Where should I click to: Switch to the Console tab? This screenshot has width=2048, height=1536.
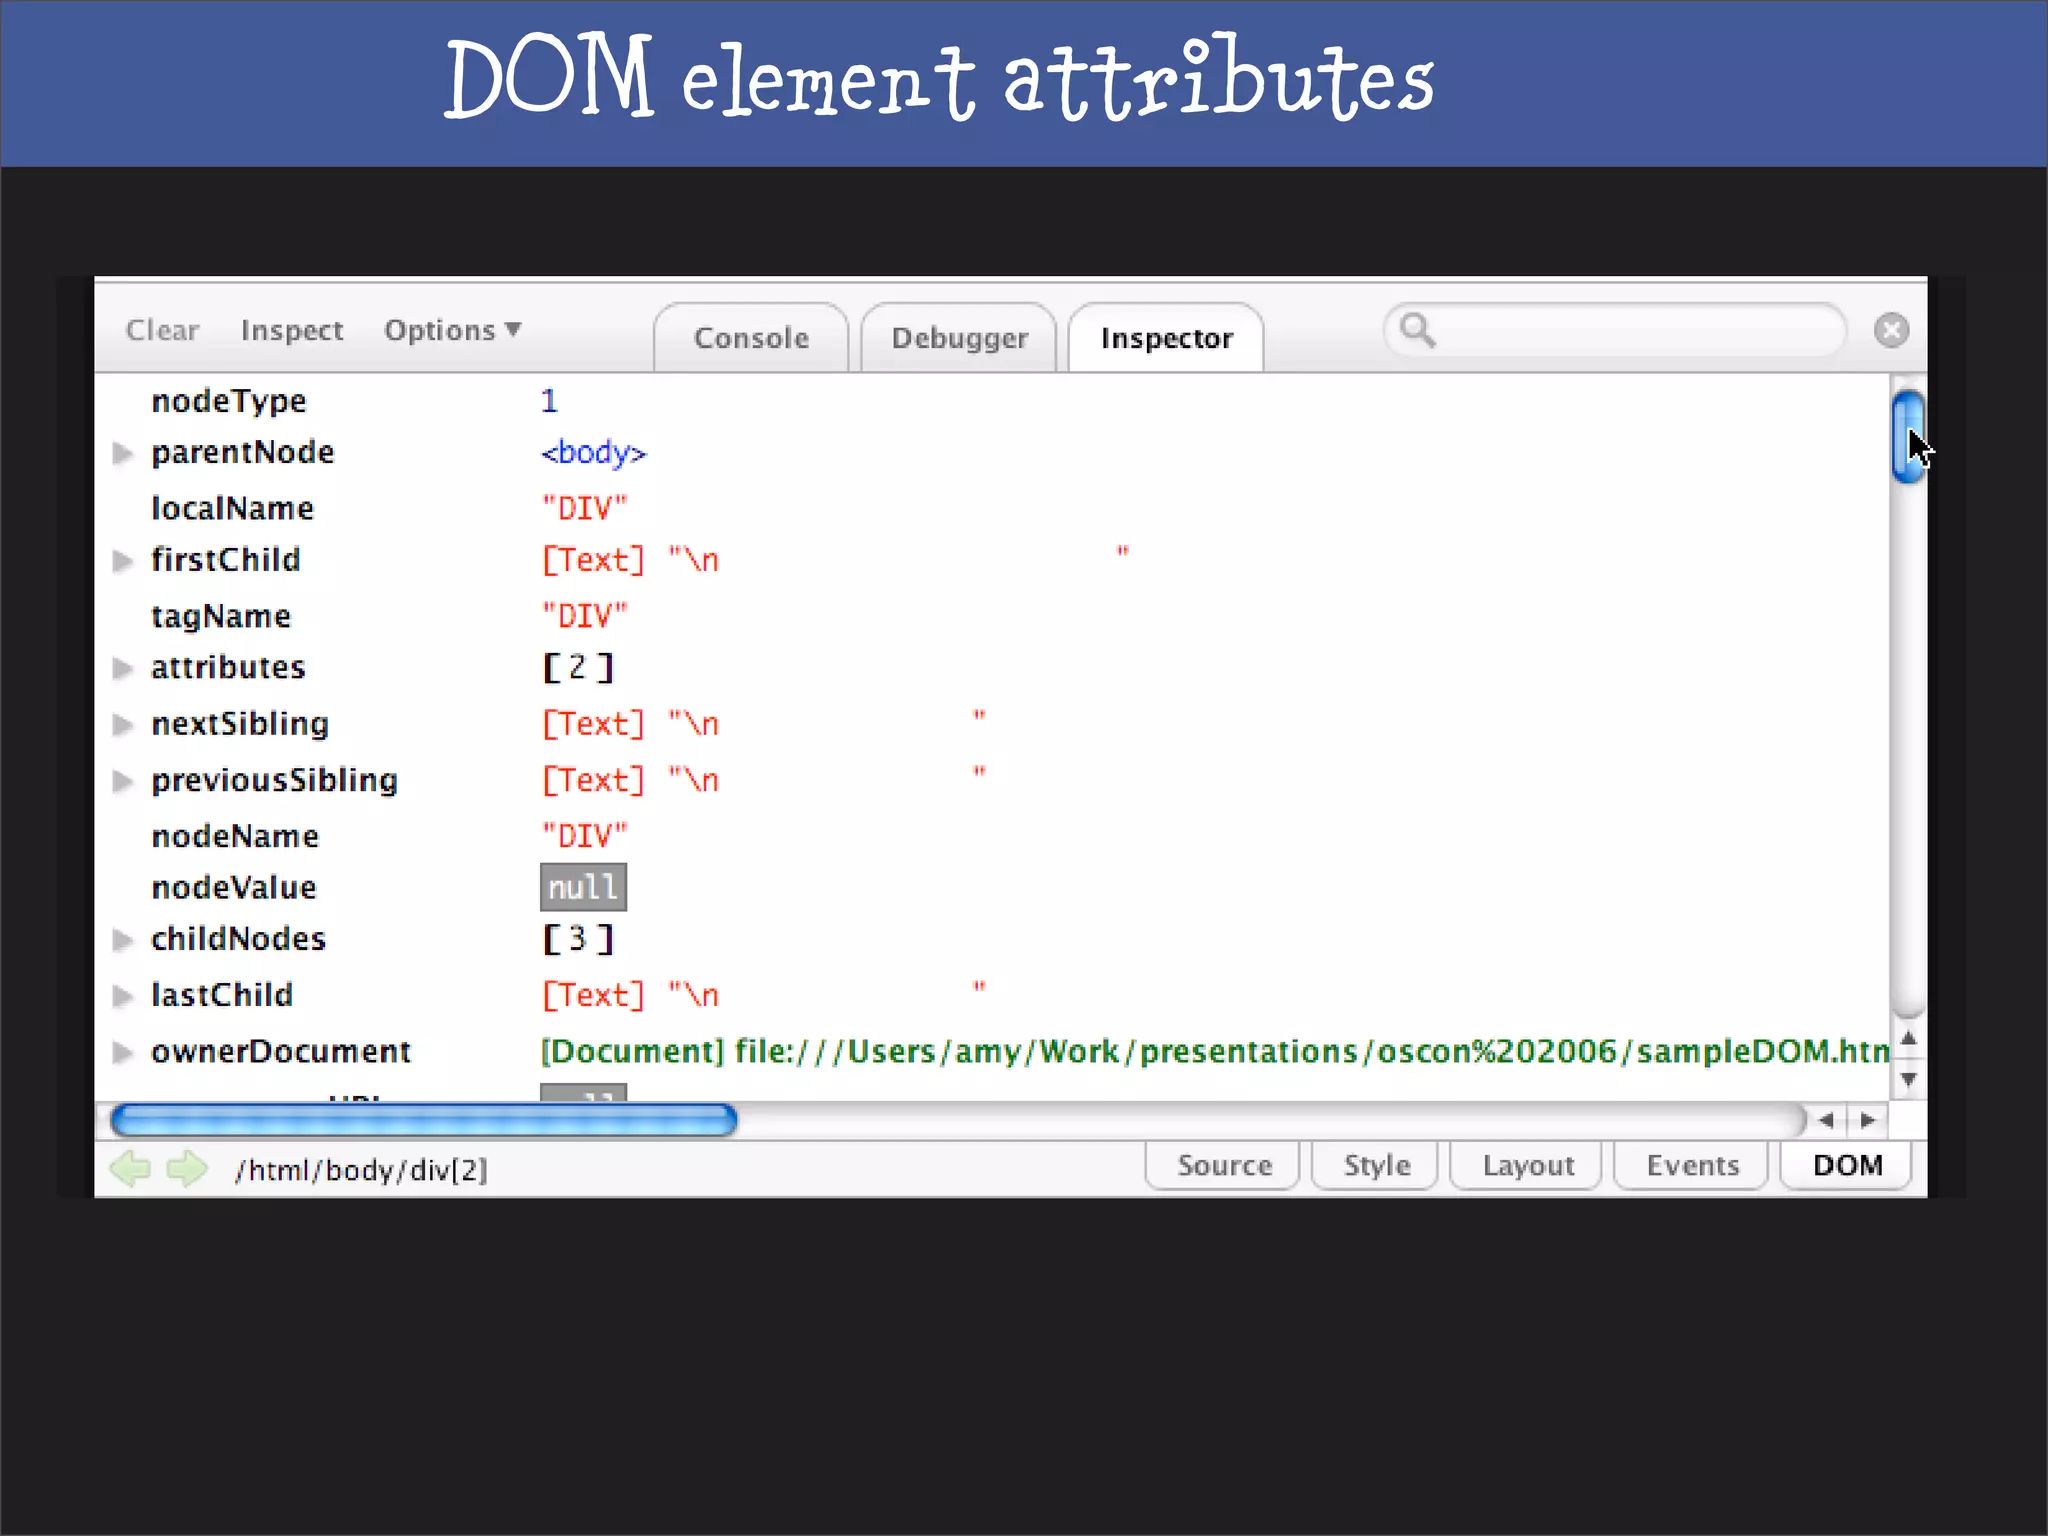[751, 338]
